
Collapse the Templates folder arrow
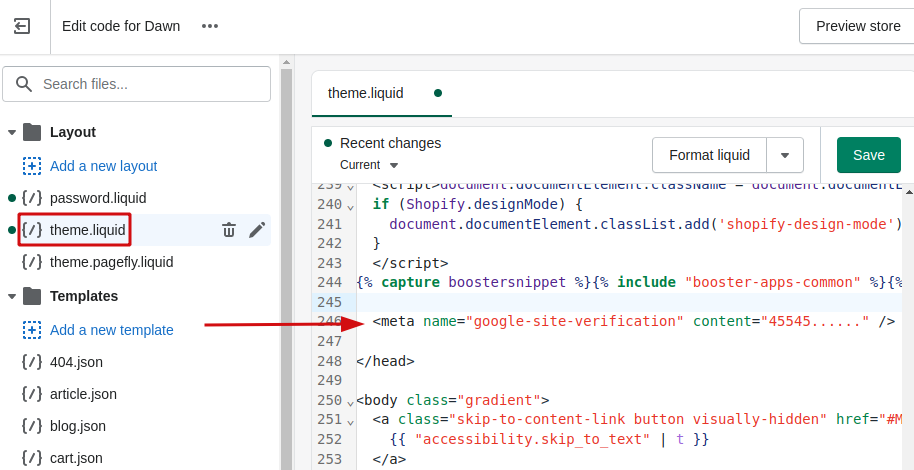tap(11, 296)
